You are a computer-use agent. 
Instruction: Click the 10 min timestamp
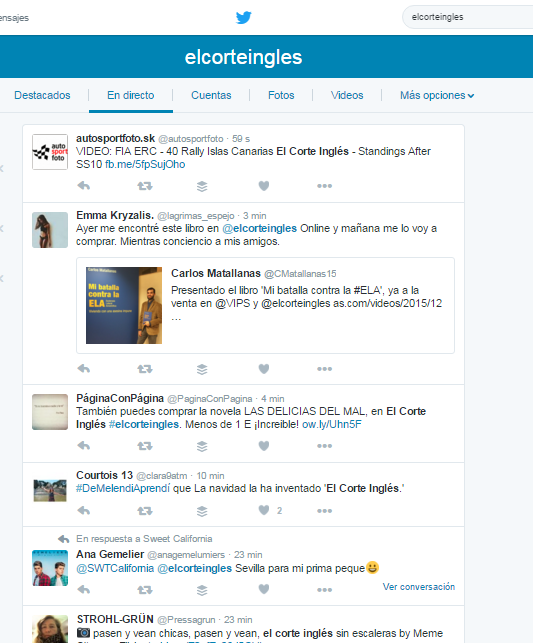(210, 476)
